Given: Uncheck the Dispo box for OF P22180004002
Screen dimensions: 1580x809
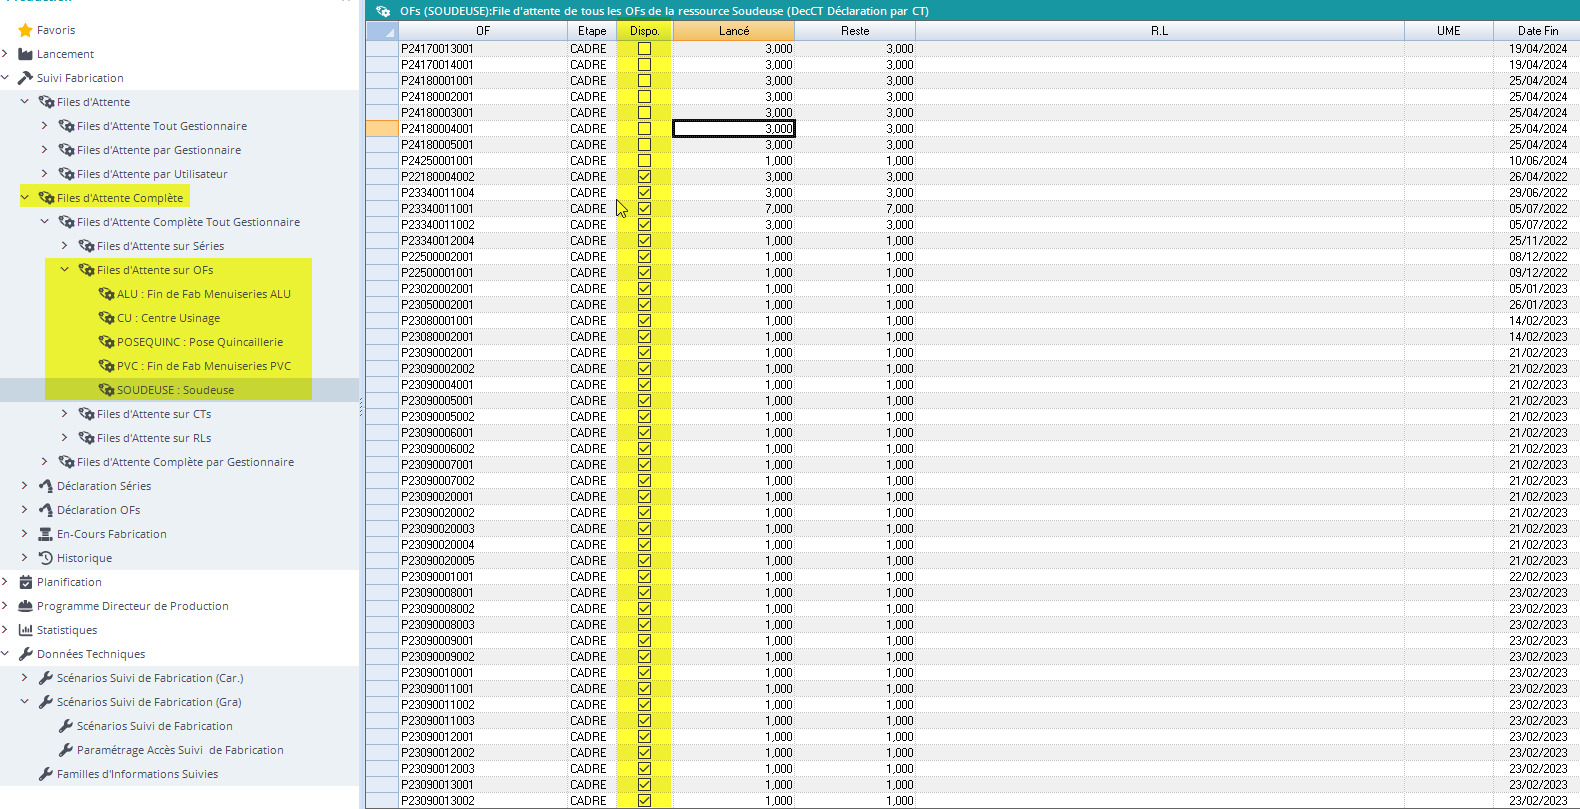Looking at the screenshot, I should click(x=644, y=176).
